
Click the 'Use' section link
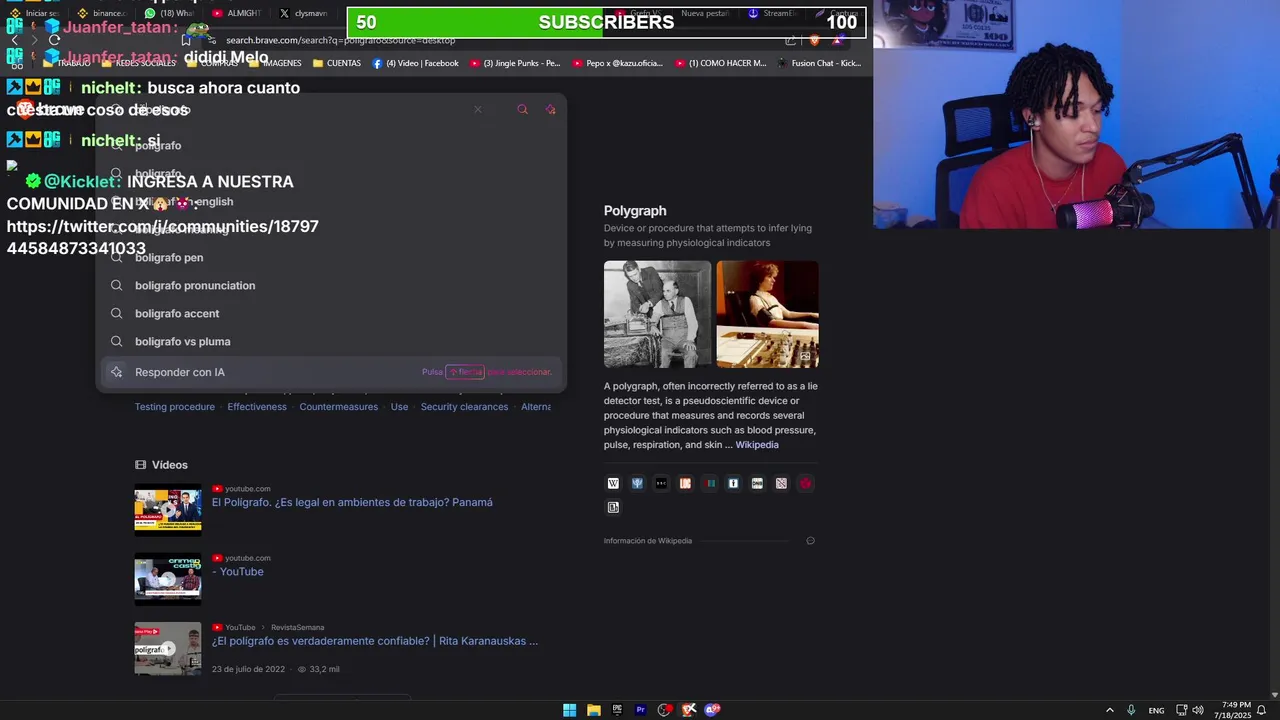coord(399,407)
